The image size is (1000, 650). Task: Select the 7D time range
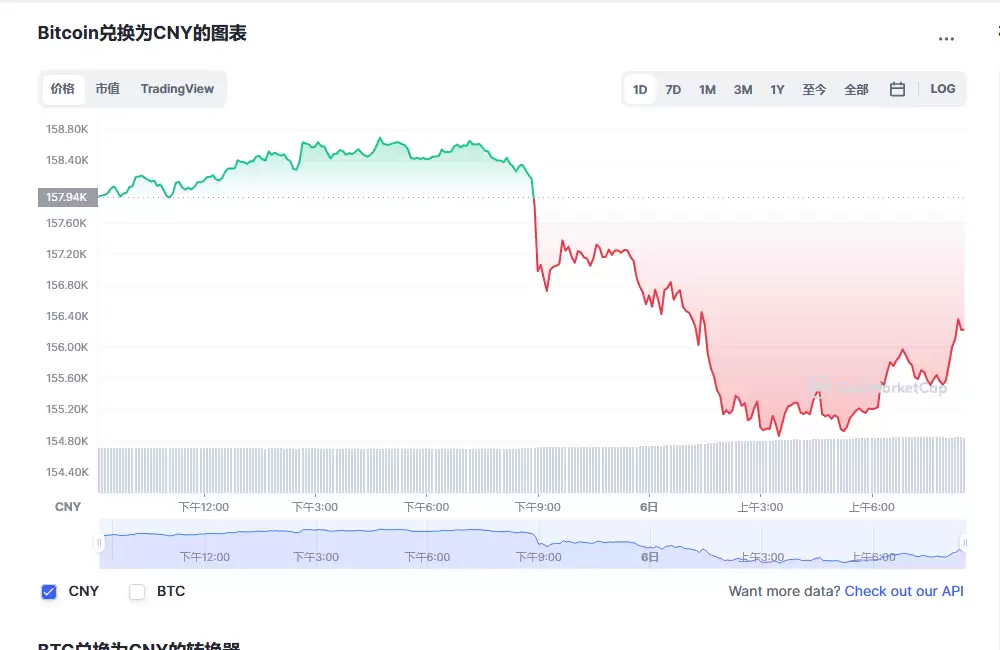(x=673, y=89)
